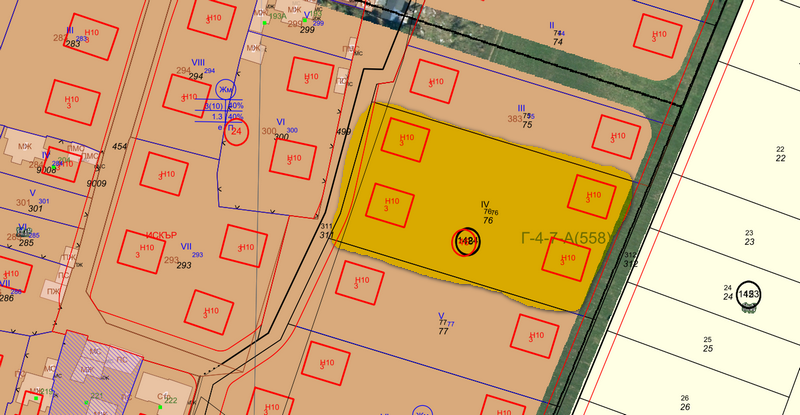
Task: Click the 454 road parcel label
Action: click(120, 147)
